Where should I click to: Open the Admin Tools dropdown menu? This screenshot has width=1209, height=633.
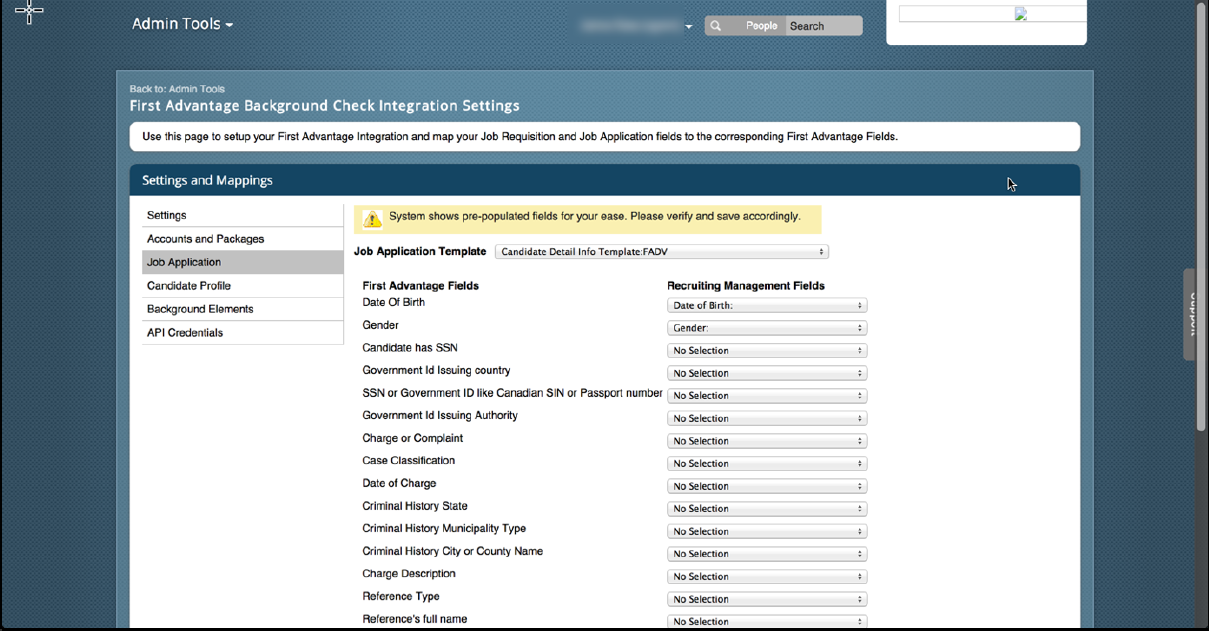[182, 24]
